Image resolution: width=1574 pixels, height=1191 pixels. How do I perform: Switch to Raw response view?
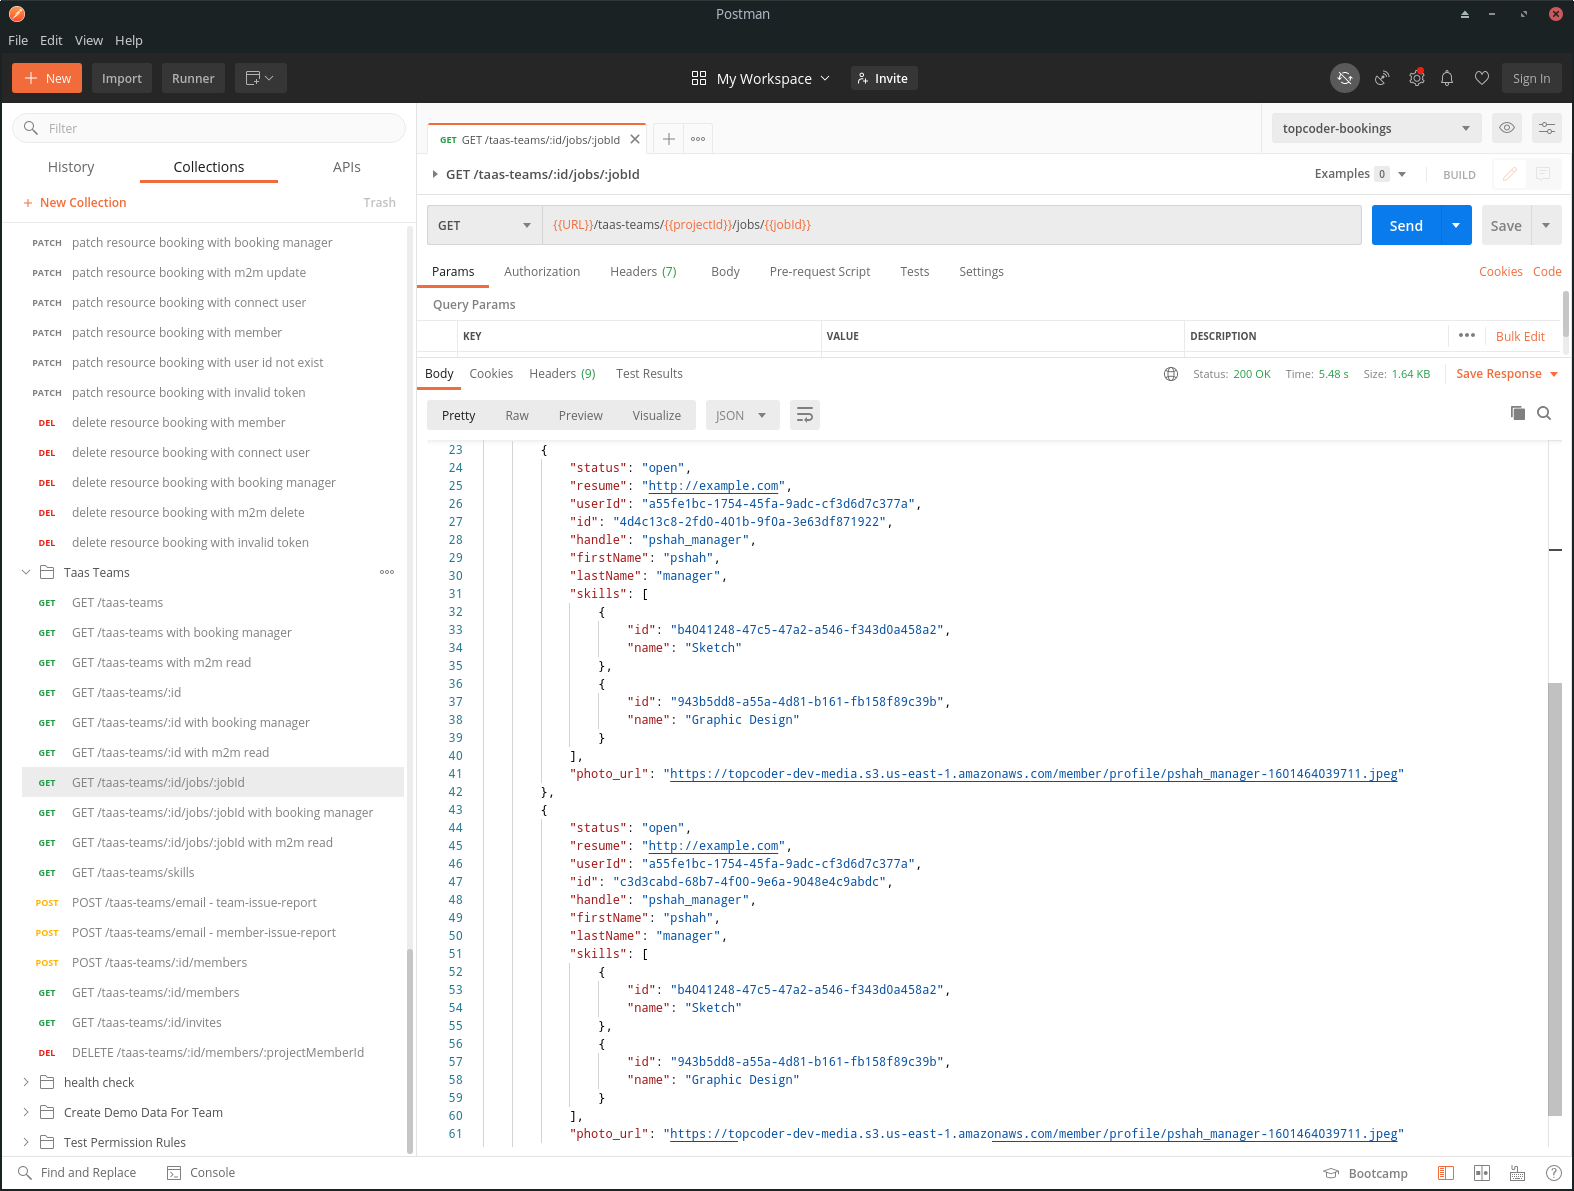point(517,415)
